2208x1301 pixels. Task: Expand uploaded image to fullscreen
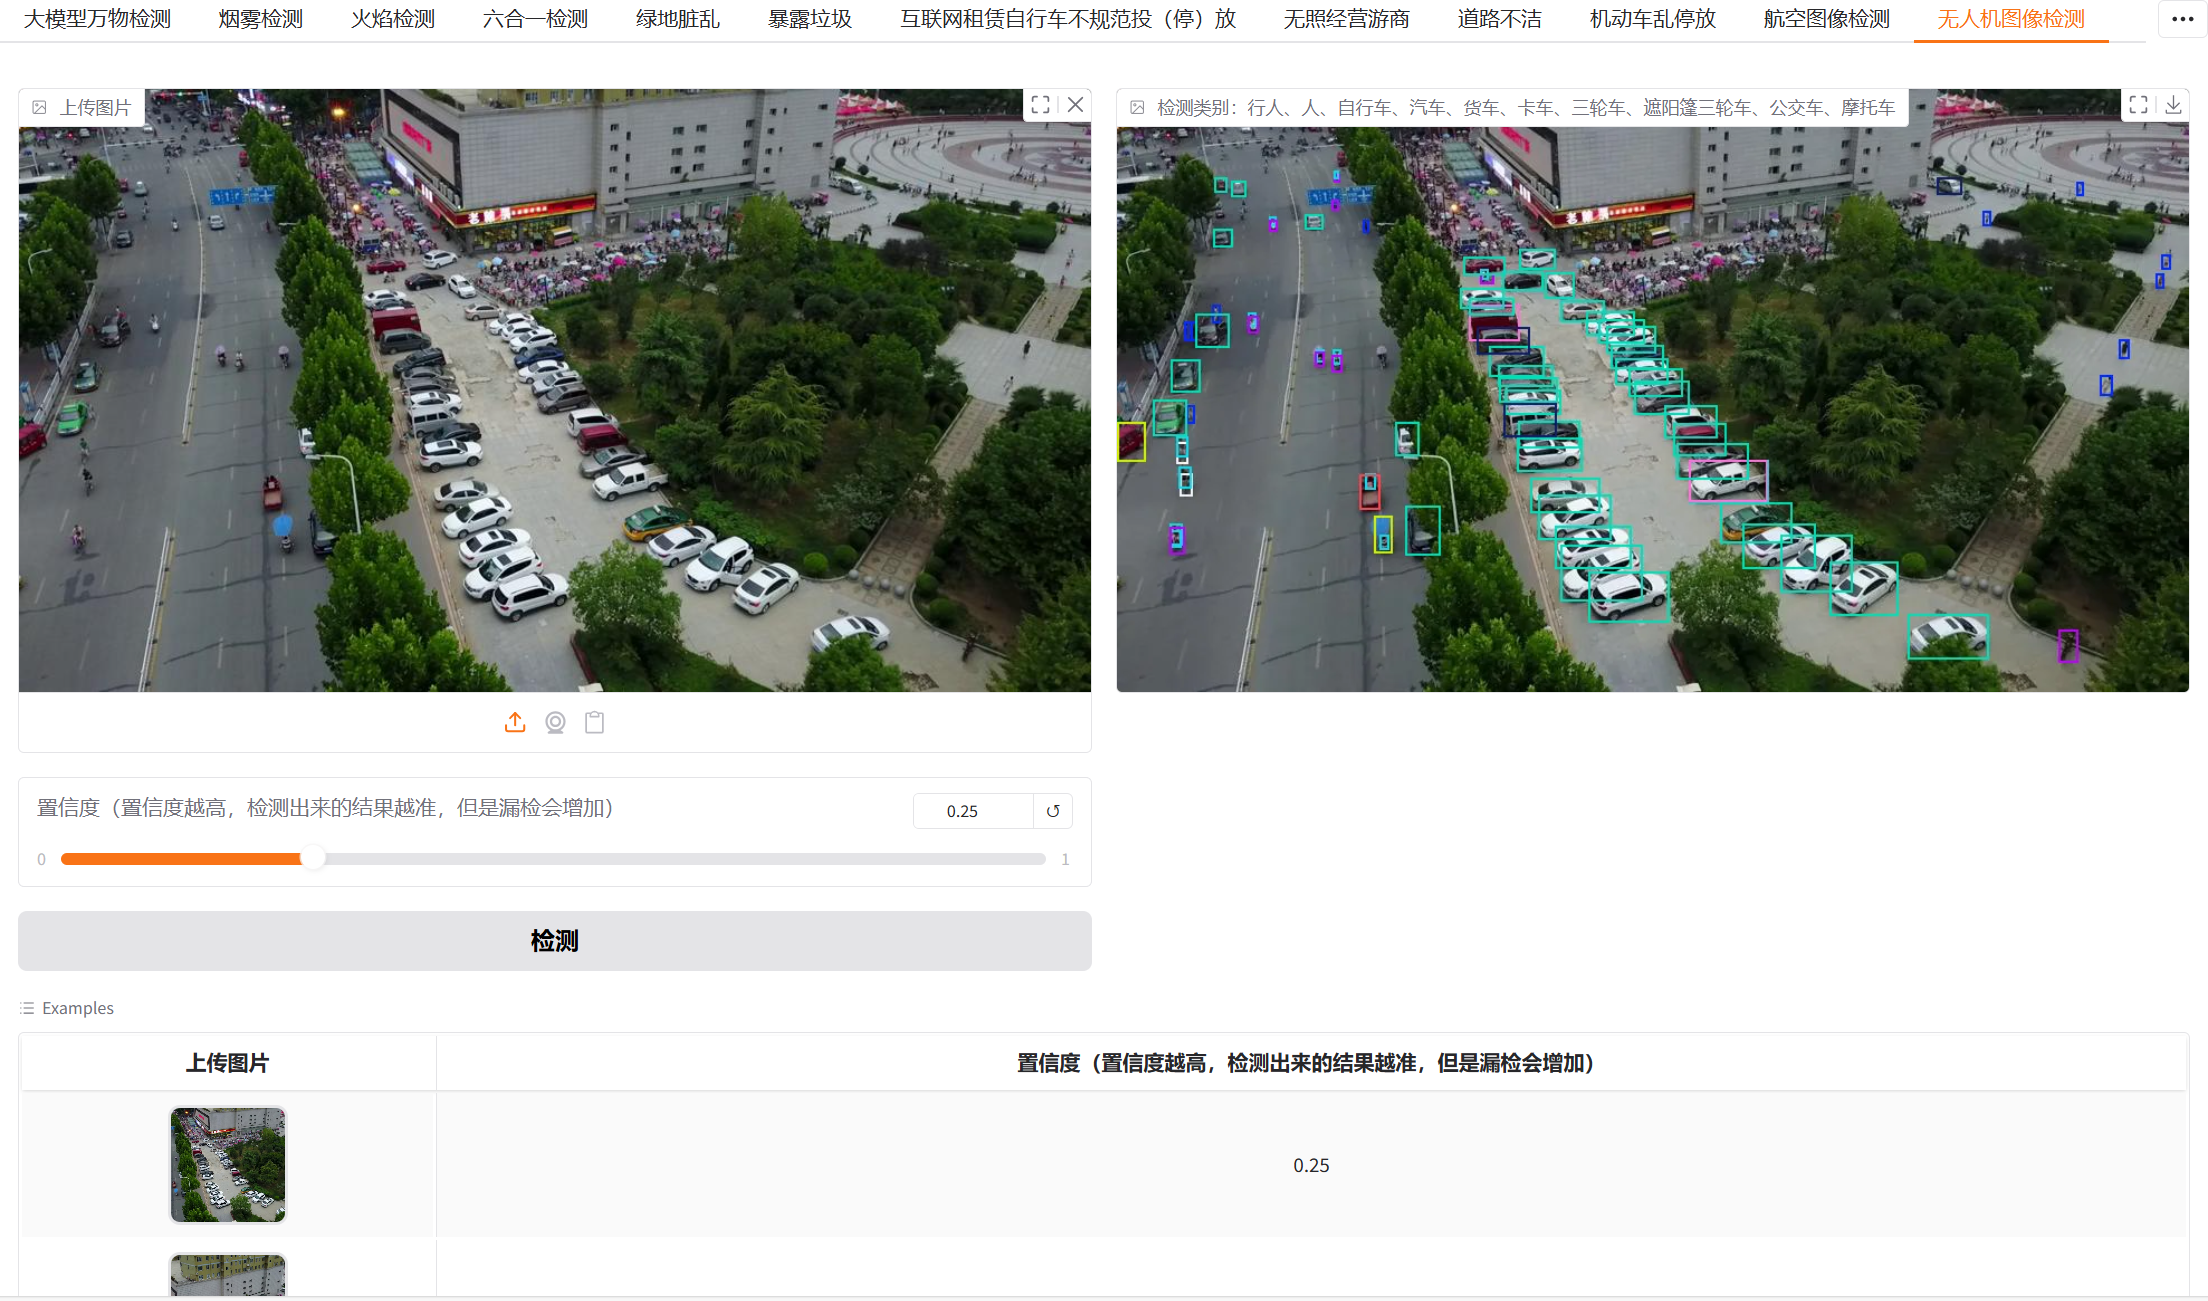[1040, 105]
